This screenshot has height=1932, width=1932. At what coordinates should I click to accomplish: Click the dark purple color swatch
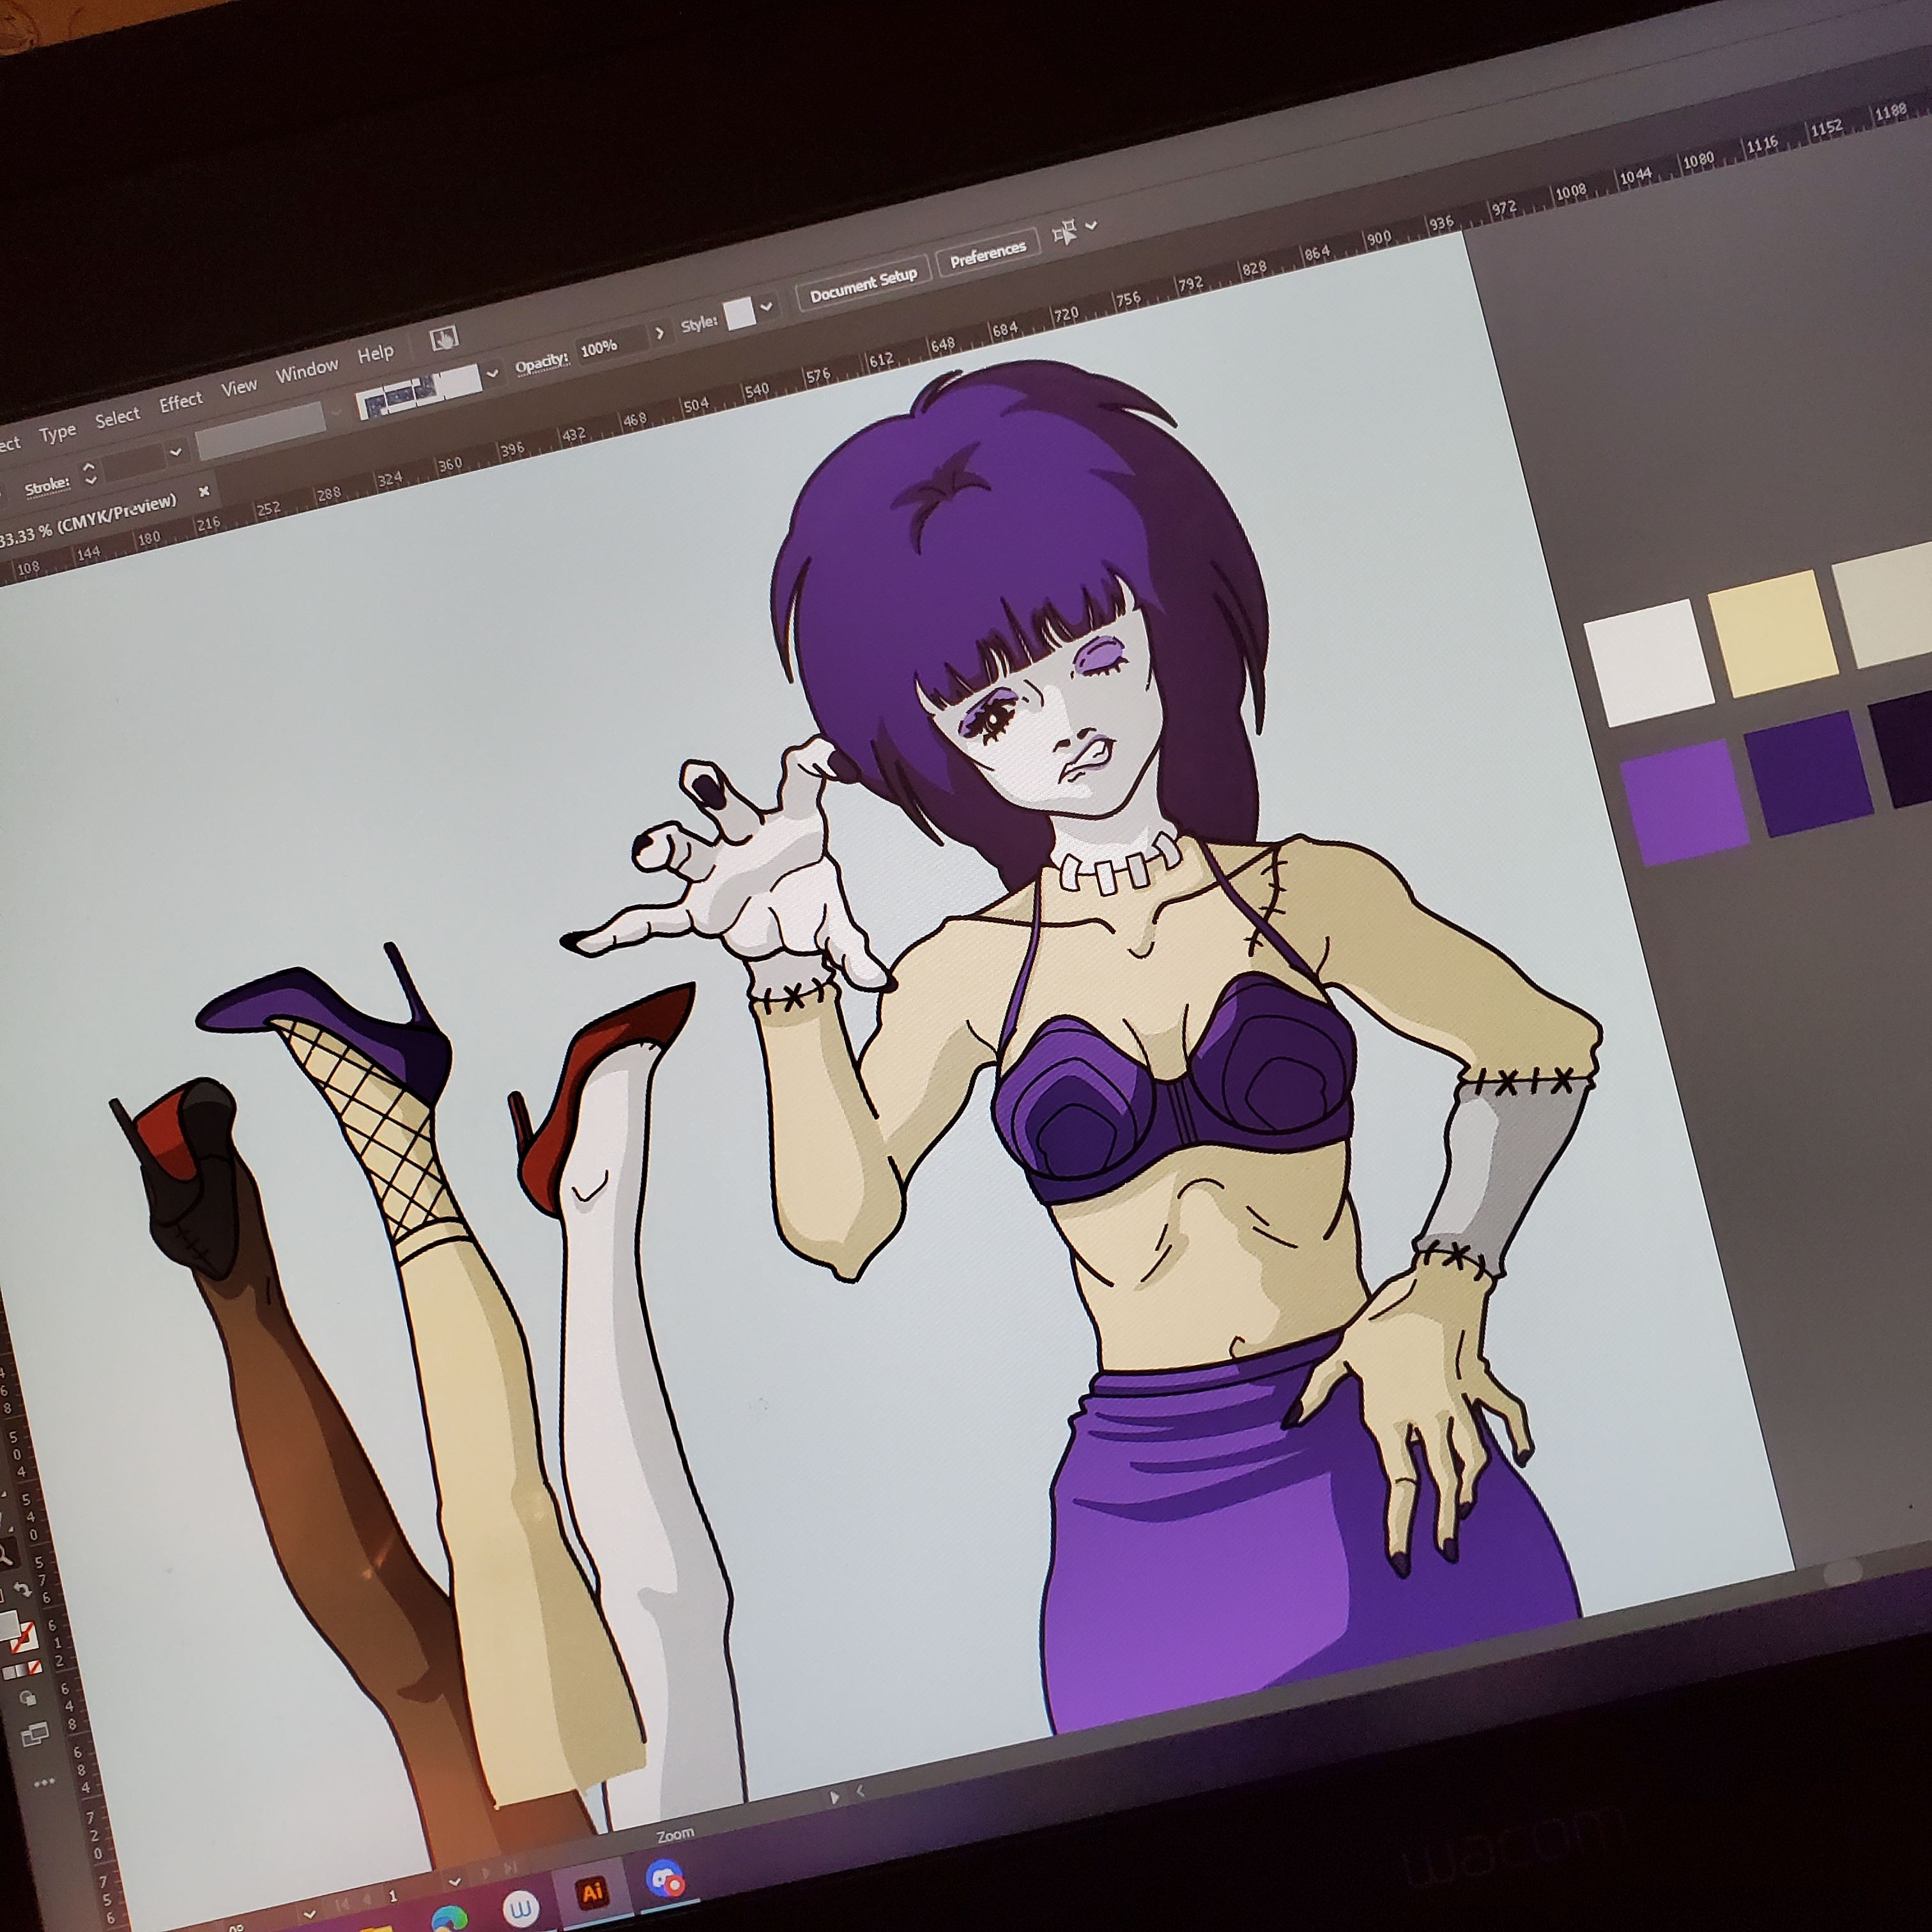[1809, 773]
